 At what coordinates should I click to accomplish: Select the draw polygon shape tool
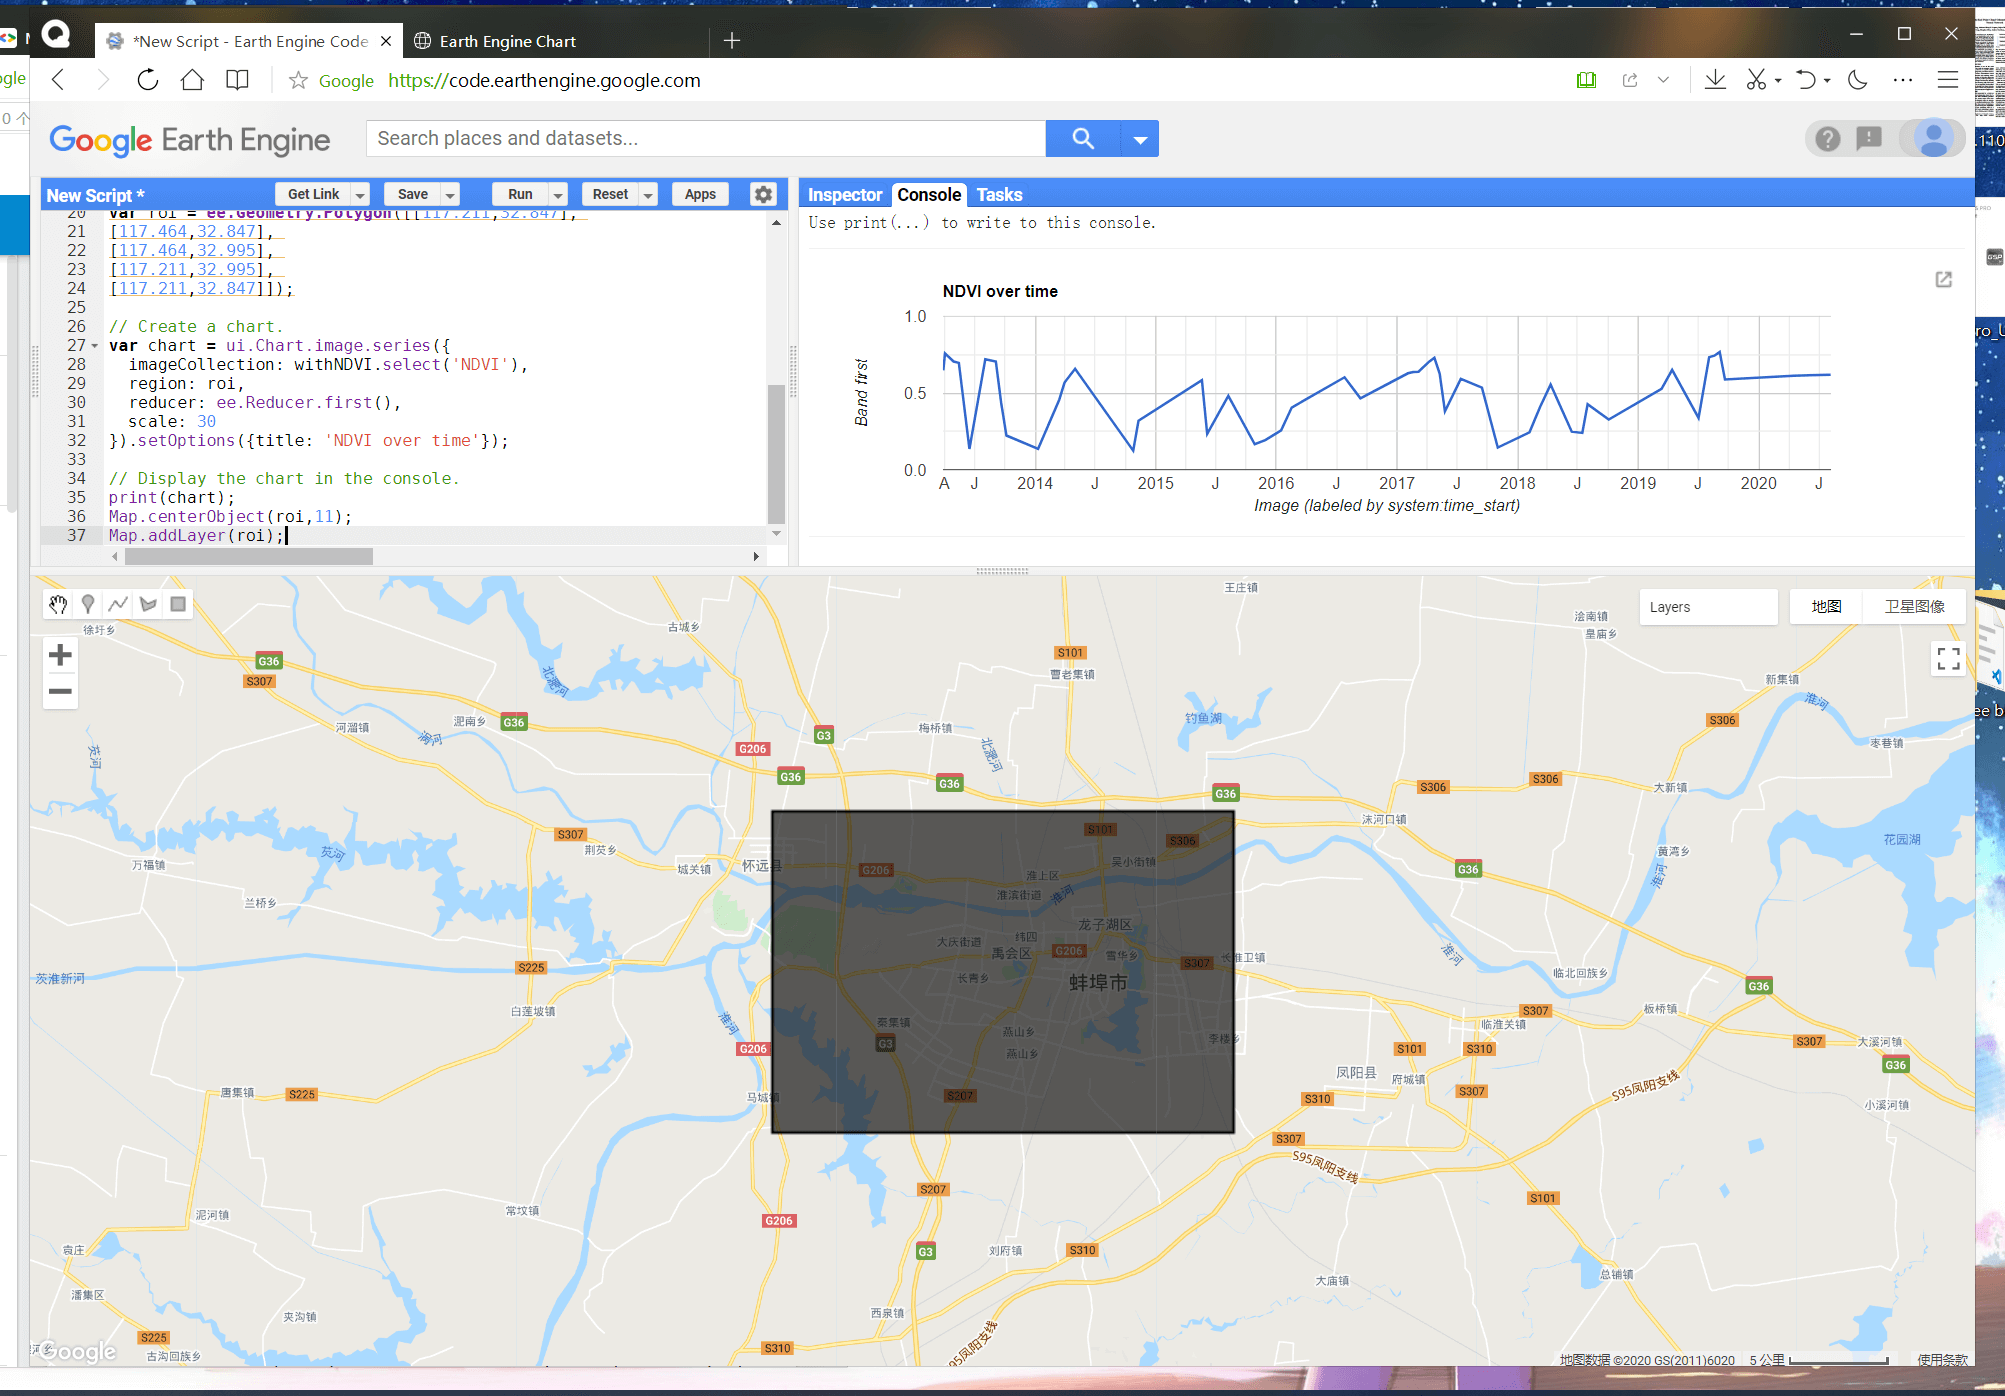coord(148,604)
